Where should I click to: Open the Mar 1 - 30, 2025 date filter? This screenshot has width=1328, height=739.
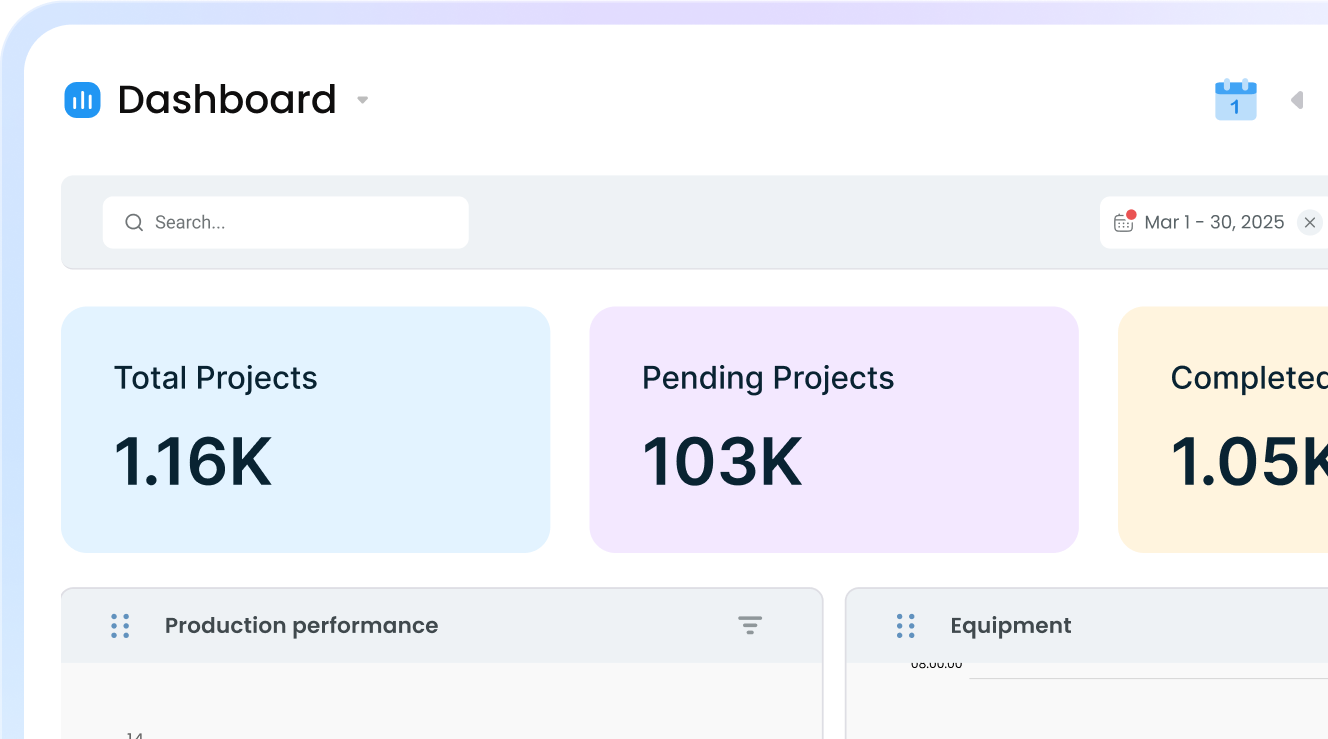pyautogui.click(x=1214, y=222)
